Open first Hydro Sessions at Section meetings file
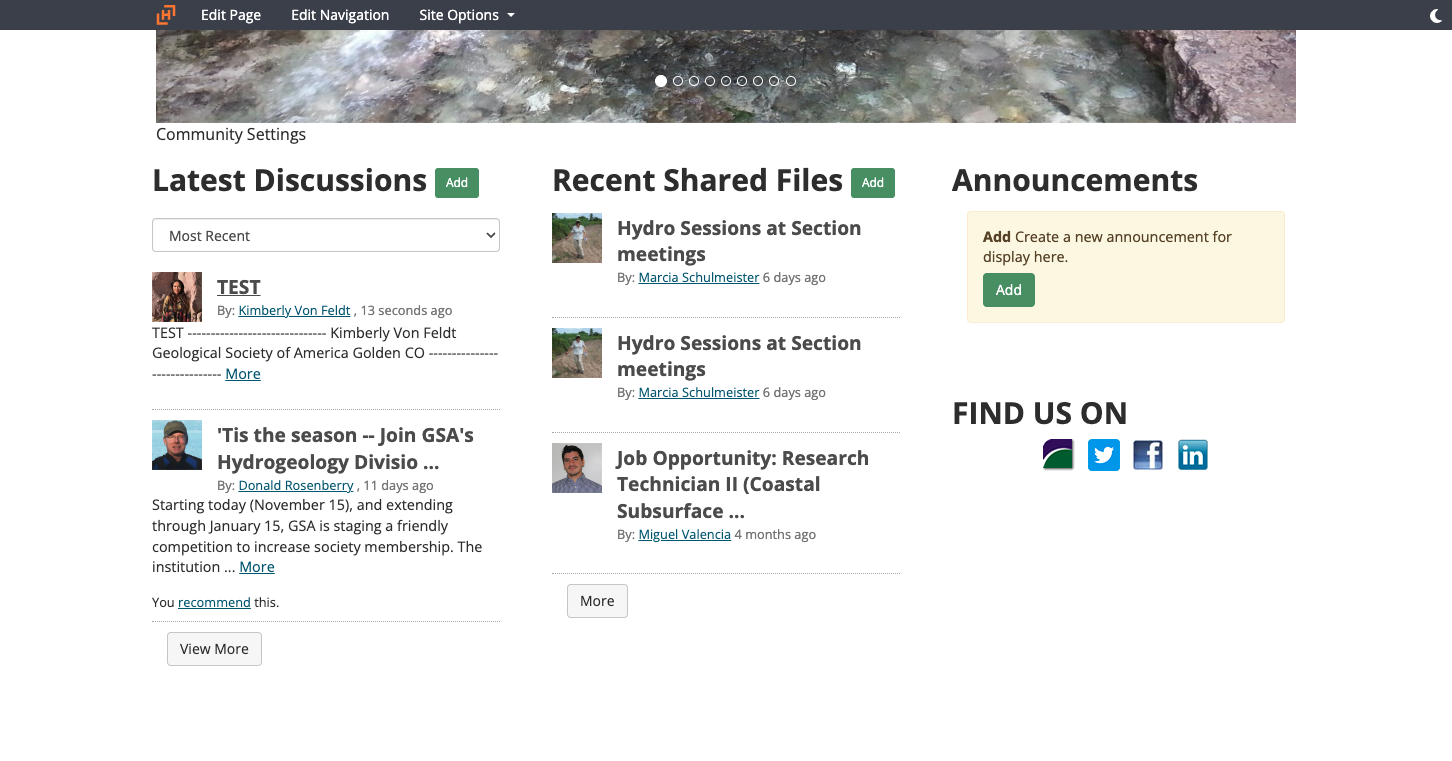Image resolution: width=1452 pixels, height=761 pixels. pyautogui.click(x=739, y=241)
